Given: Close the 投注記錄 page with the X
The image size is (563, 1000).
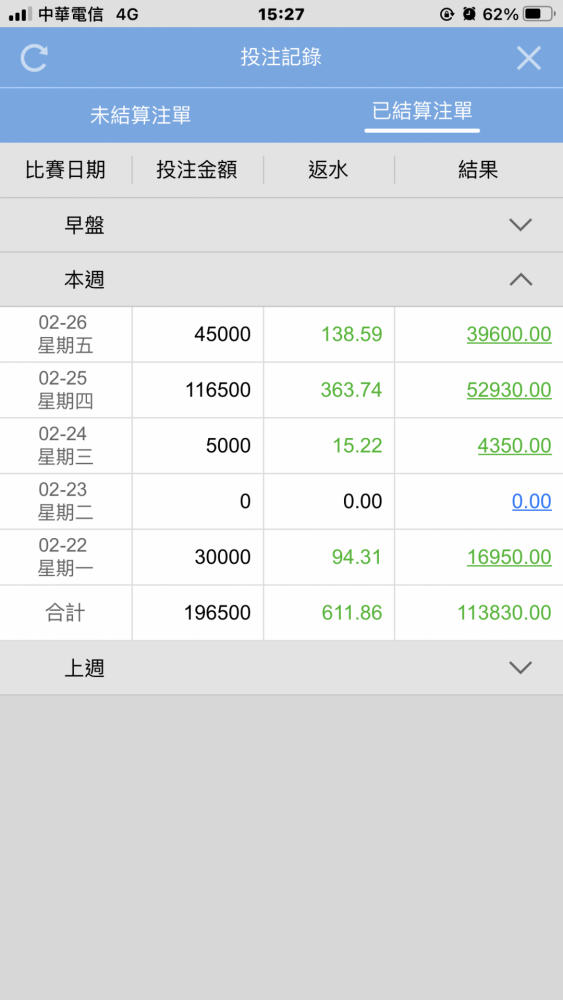Looking at the screenshot, I should [529, 58].
